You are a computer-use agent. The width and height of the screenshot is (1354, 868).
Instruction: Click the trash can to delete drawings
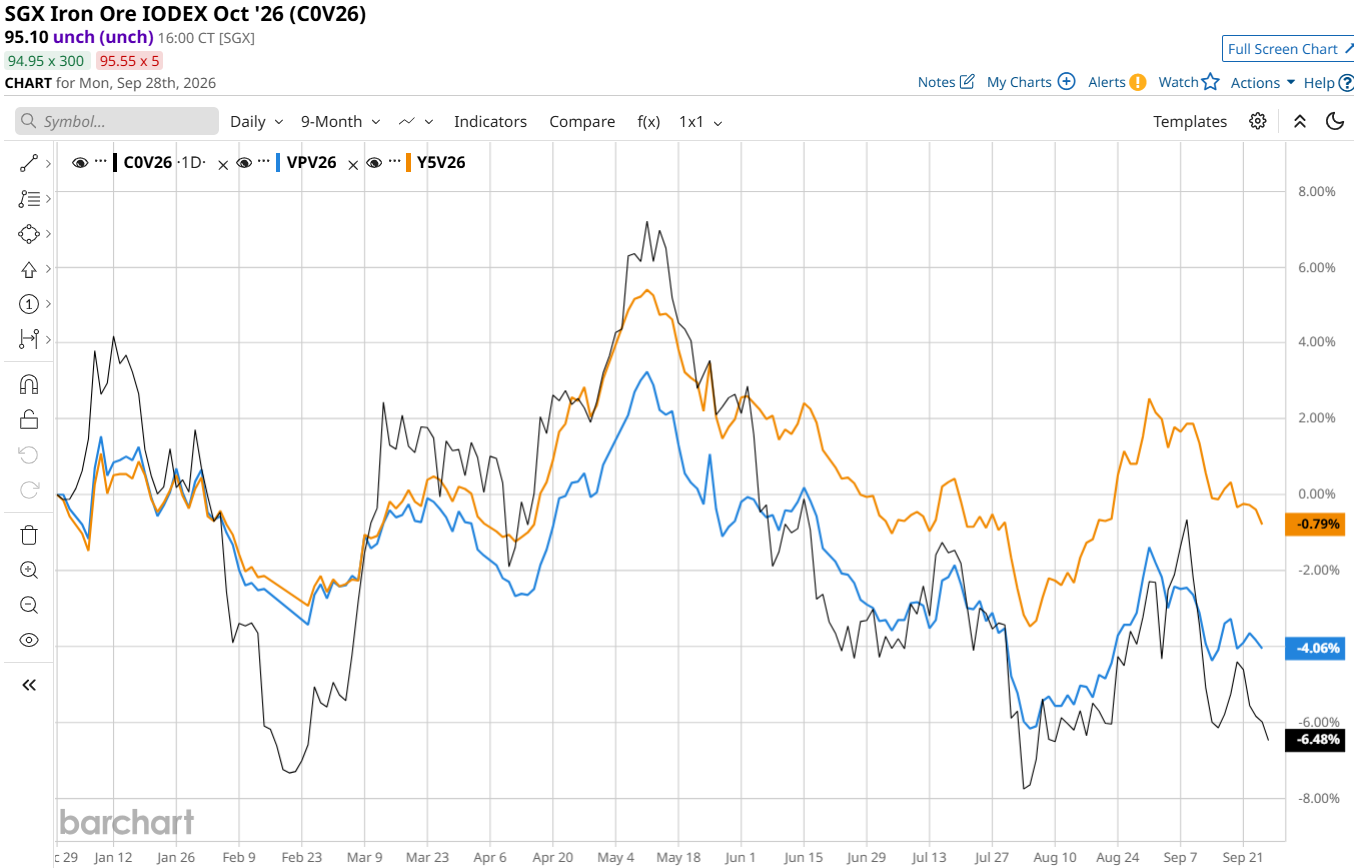click(29, 535)
